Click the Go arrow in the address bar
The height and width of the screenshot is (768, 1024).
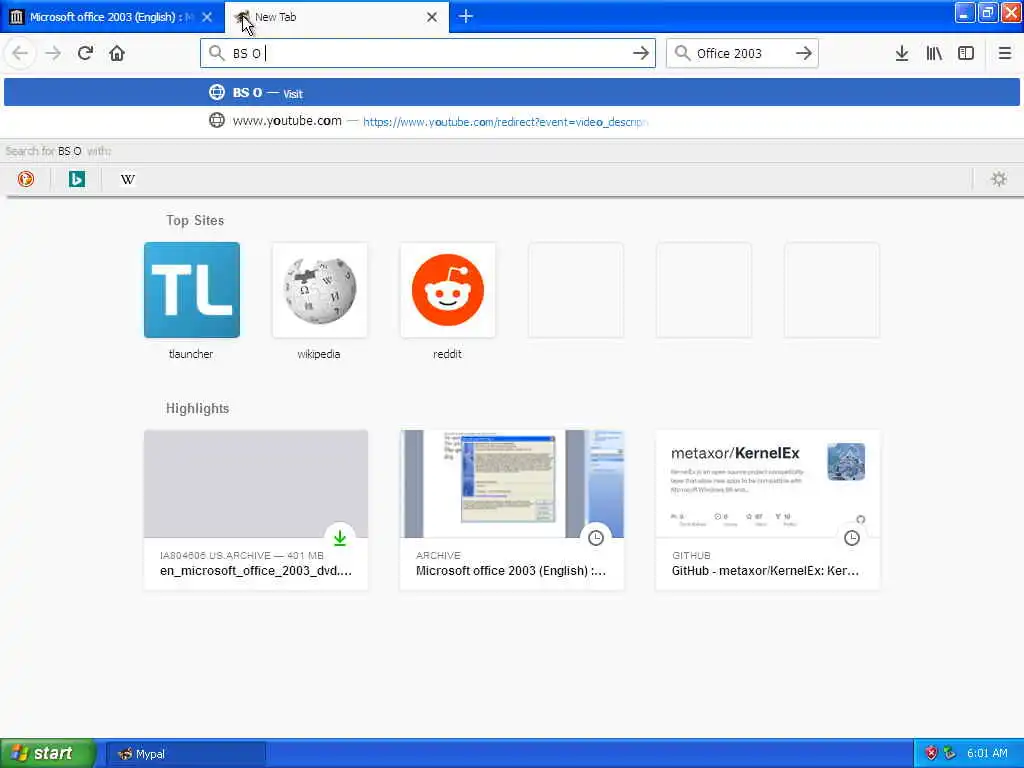641,53
